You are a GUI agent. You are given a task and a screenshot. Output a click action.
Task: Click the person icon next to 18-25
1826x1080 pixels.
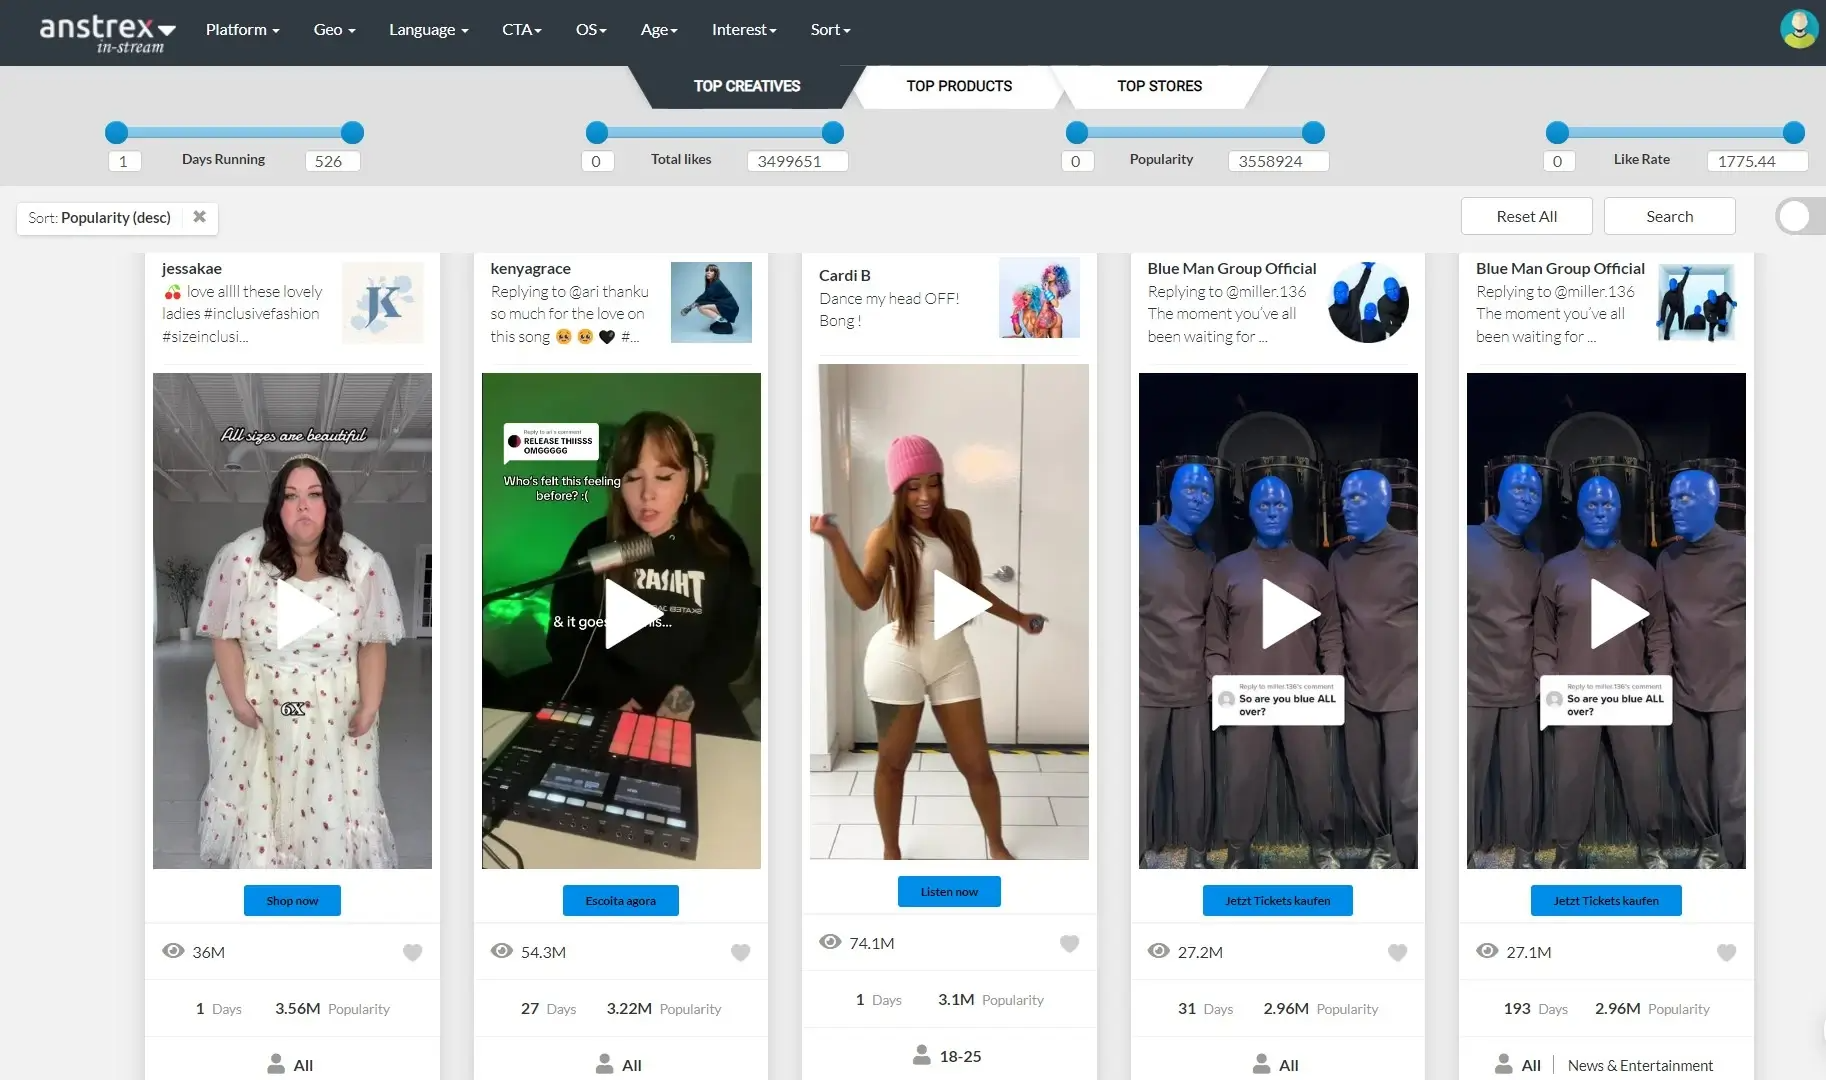coord(922,1055)
